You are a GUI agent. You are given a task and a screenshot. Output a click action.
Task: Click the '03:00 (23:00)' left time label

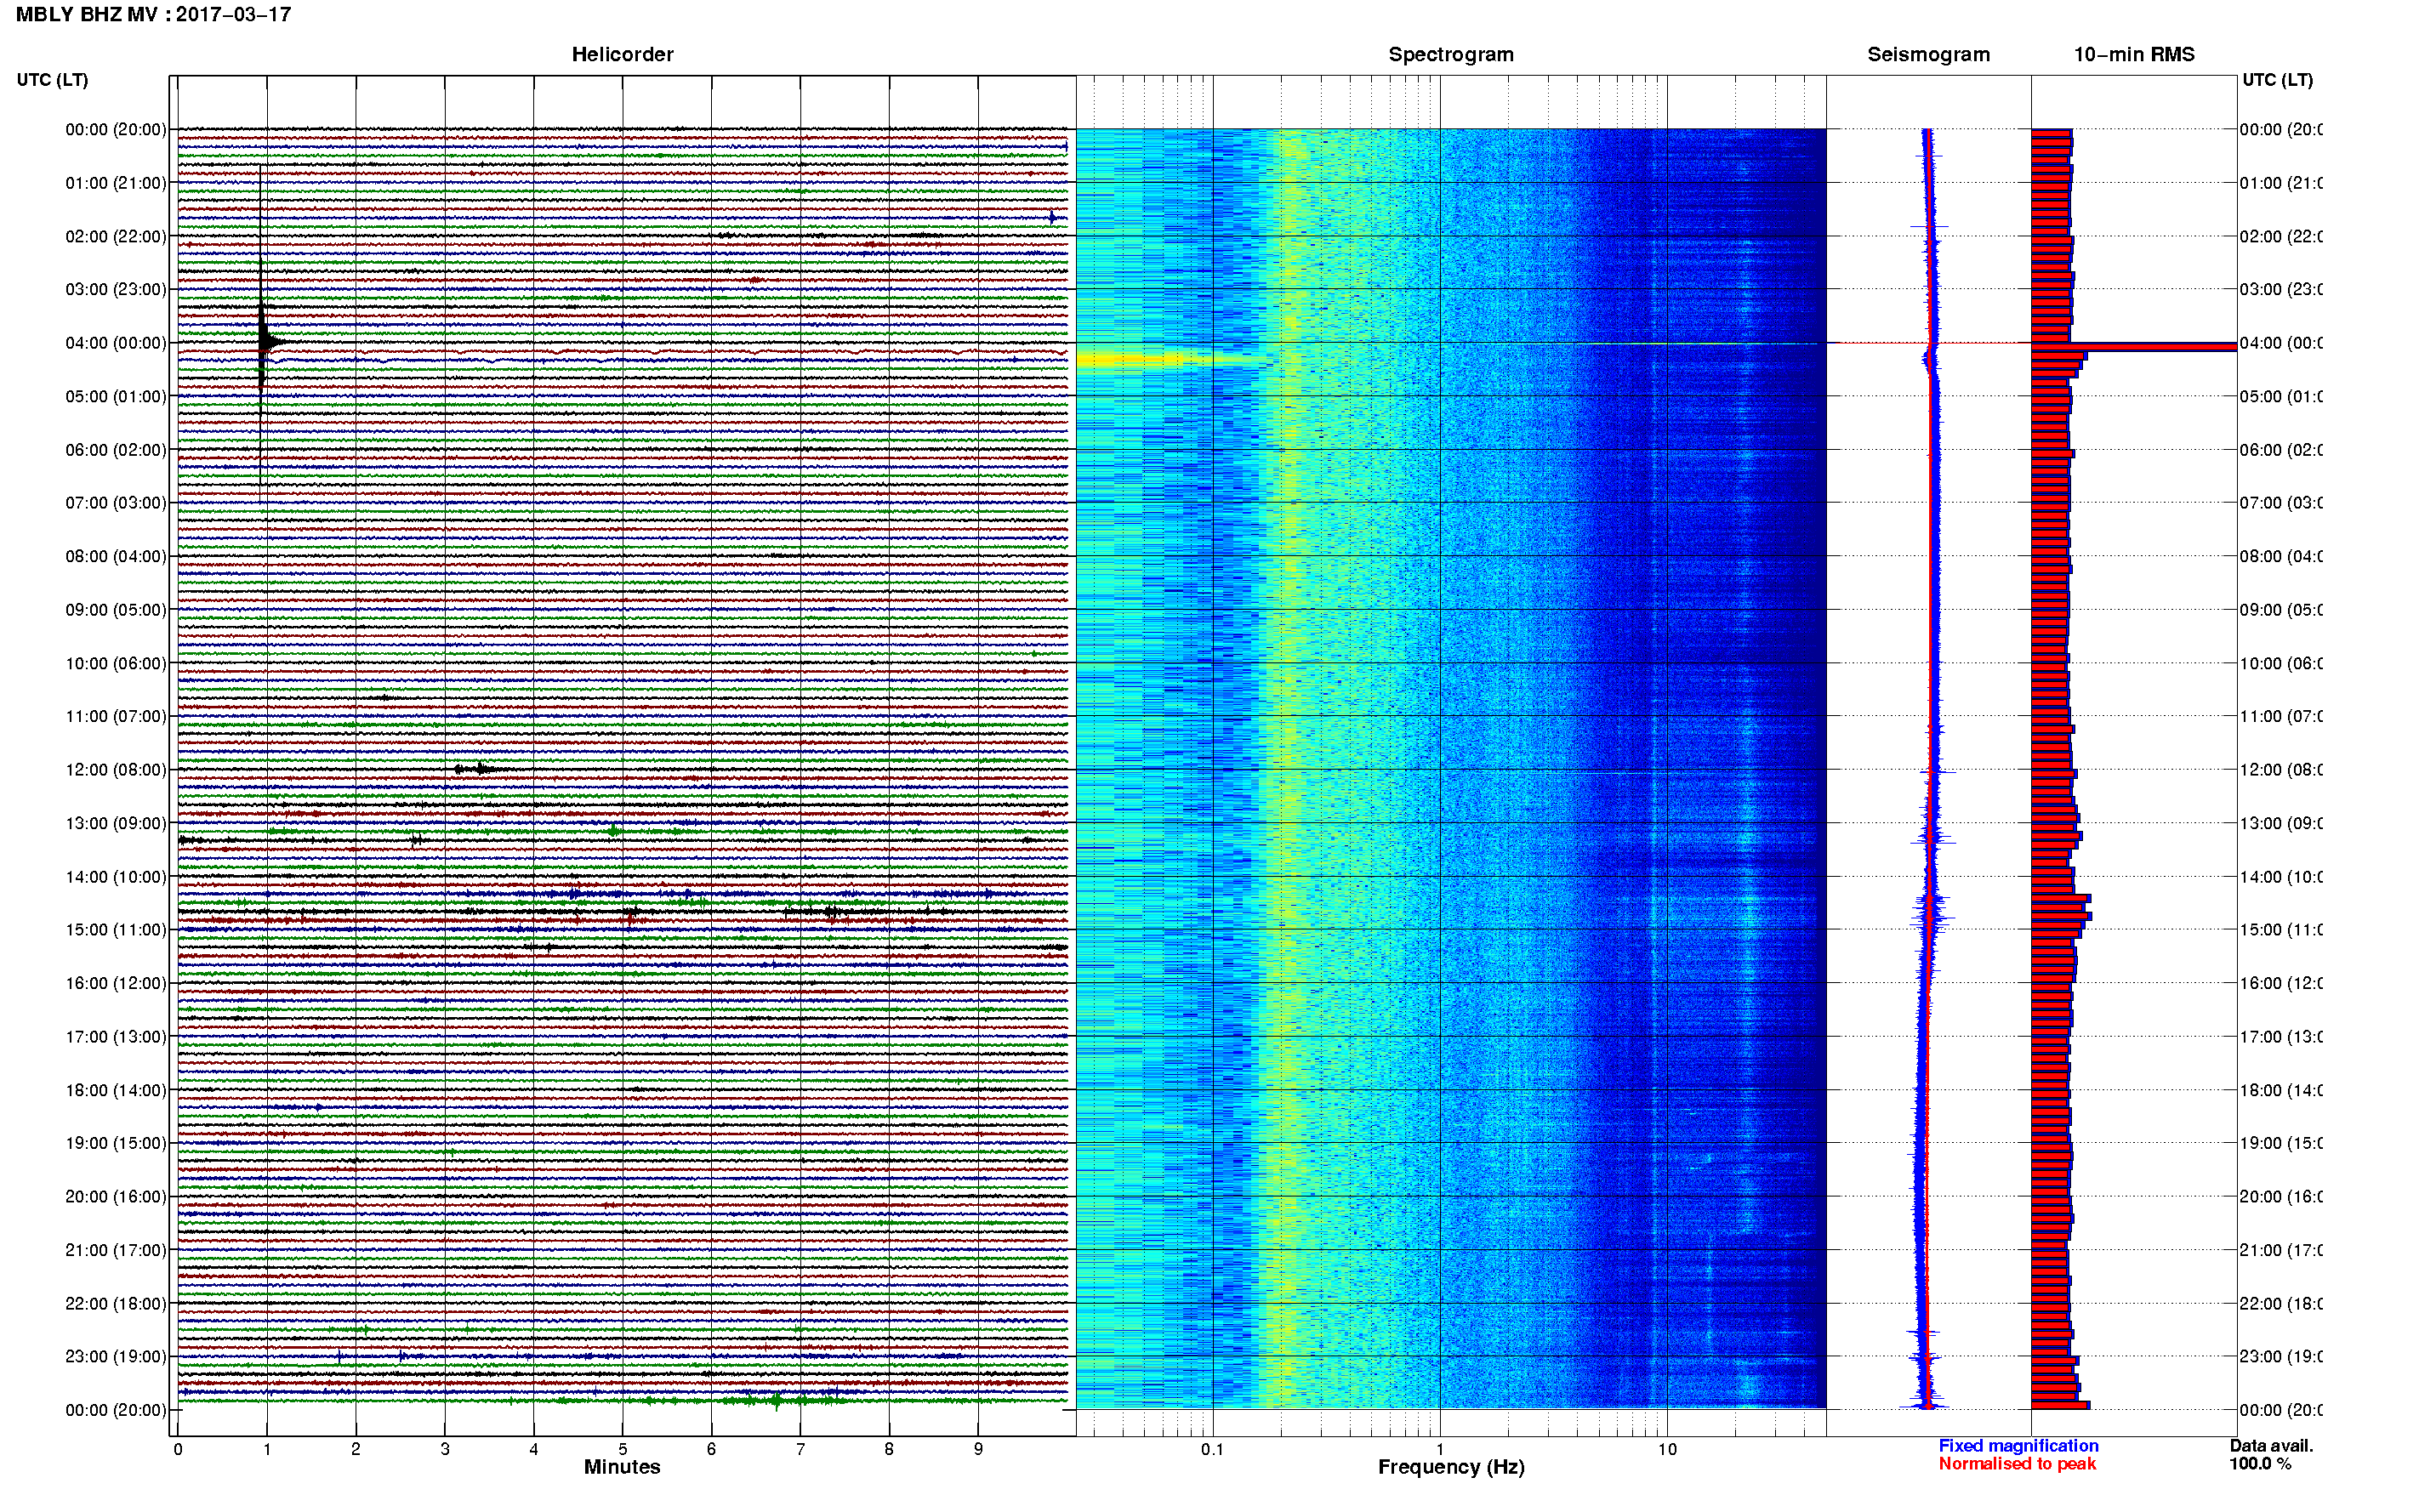pyautogui.click(x=116, y=289)
